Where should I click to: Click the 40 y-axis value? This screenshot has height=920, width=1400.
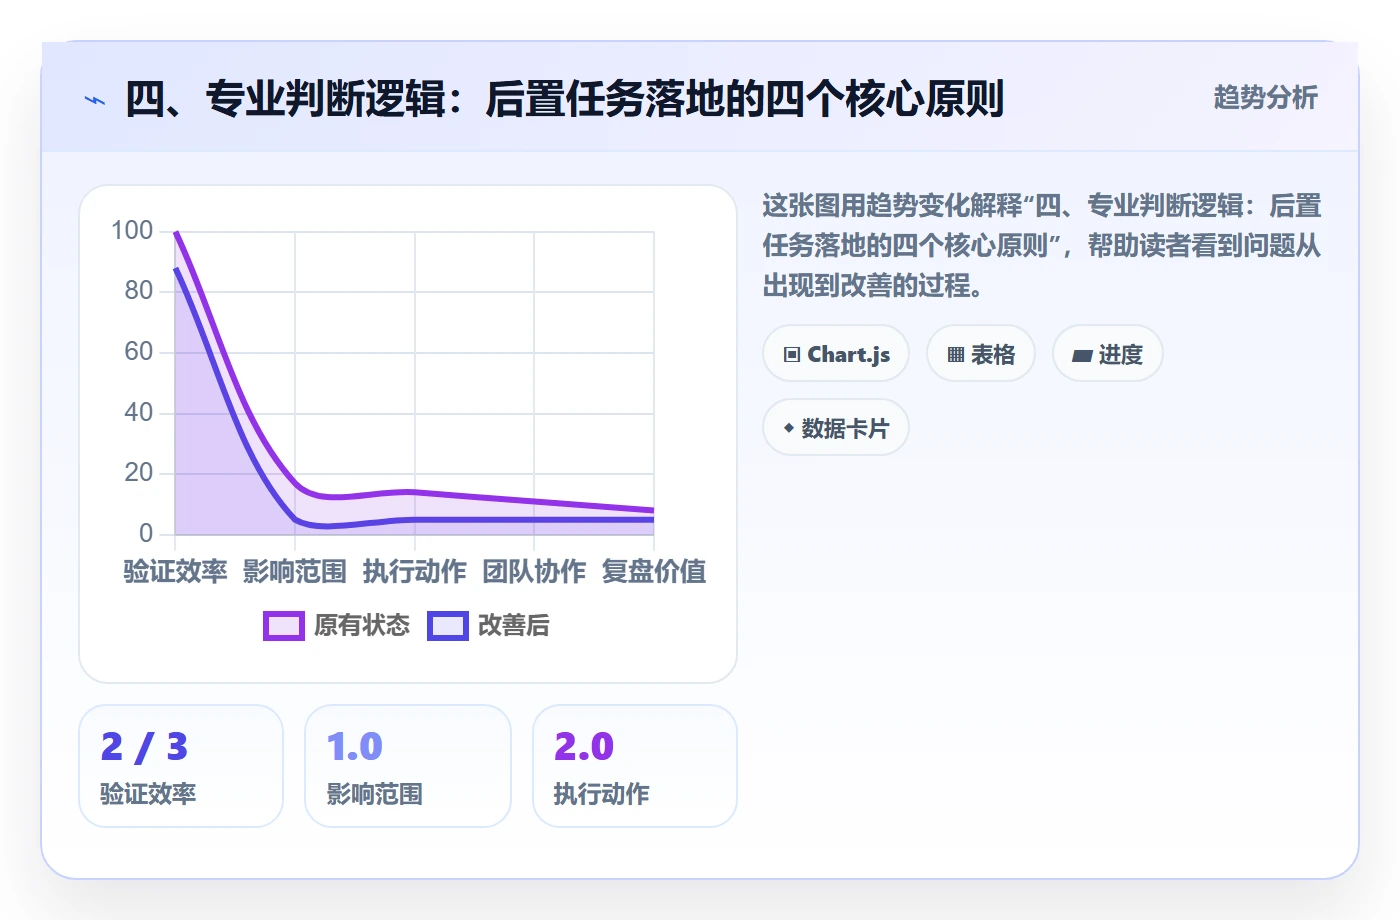pos(139,412)
